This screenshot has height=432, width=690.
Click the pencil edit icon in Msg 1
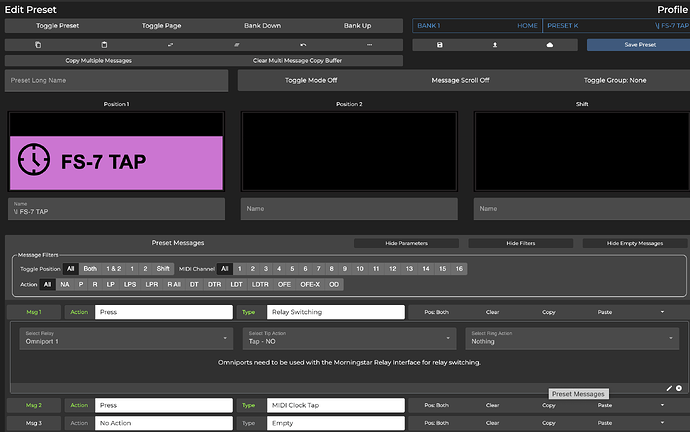(x=669, y=387)
